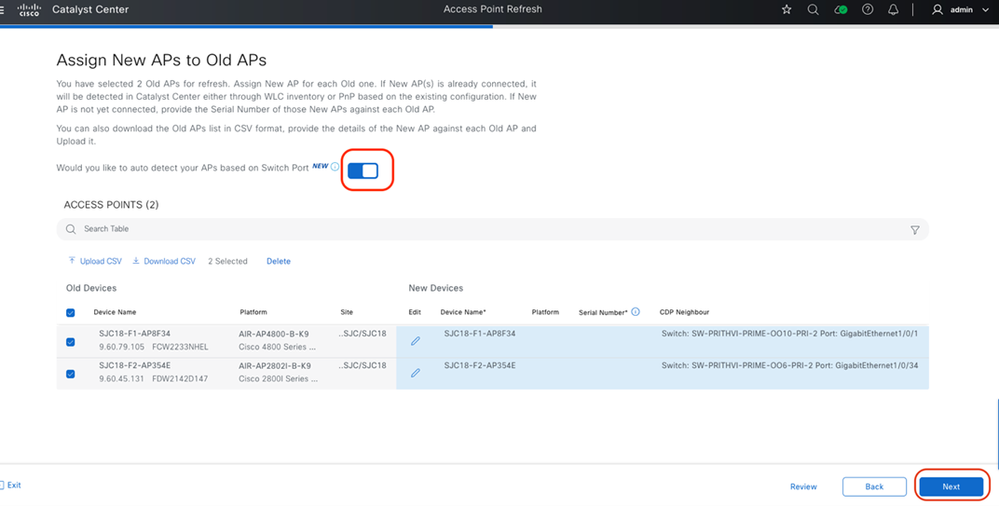
Task: Click platform AIR-AP2802I-B-K9
Action: [275, 365]
